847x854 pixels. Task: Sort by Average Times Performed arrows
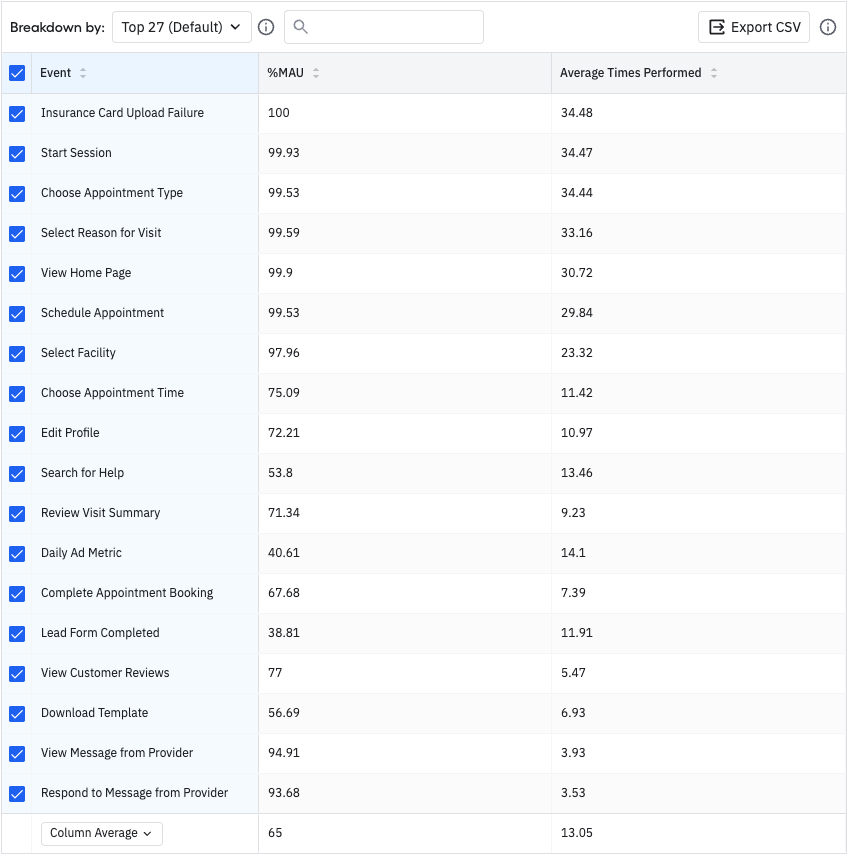coord(714,73)
